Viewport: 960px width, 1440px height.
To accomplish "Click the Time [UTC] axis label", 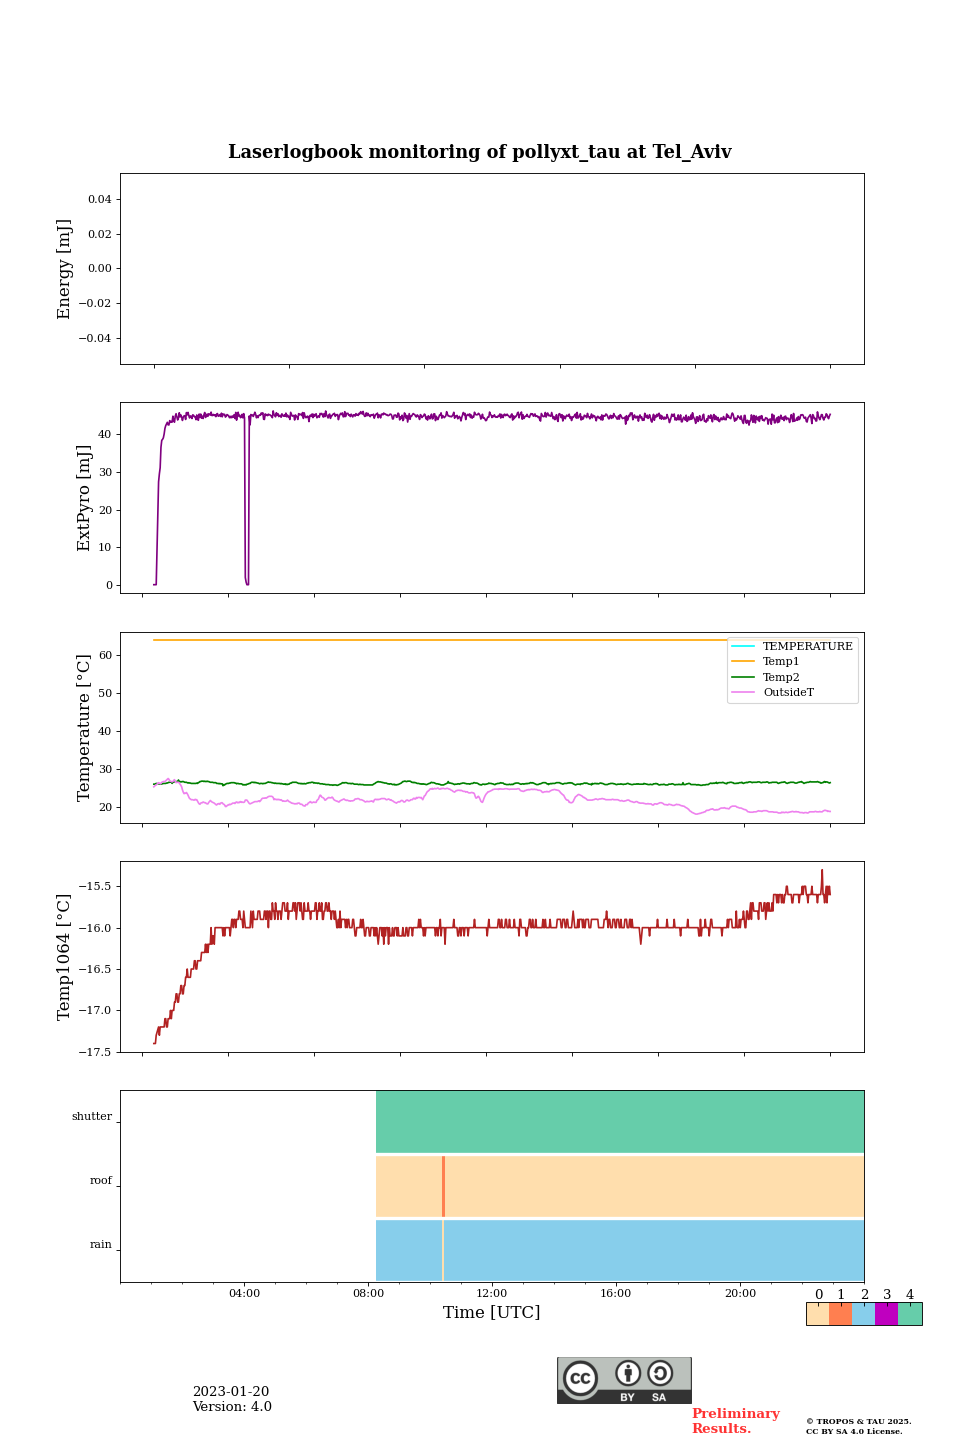I will point(492,1312).
